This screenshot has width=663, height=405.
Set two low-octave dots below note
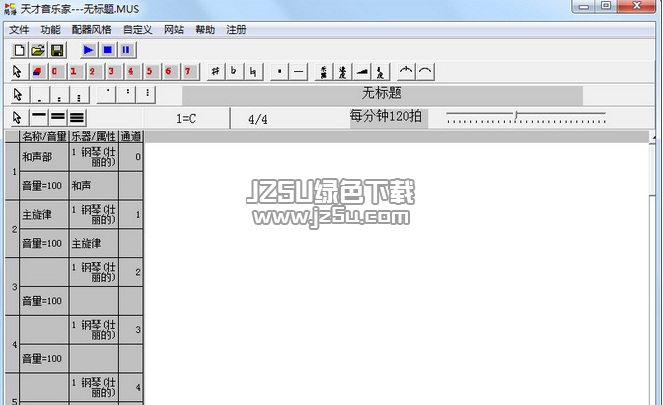(59, 95)
